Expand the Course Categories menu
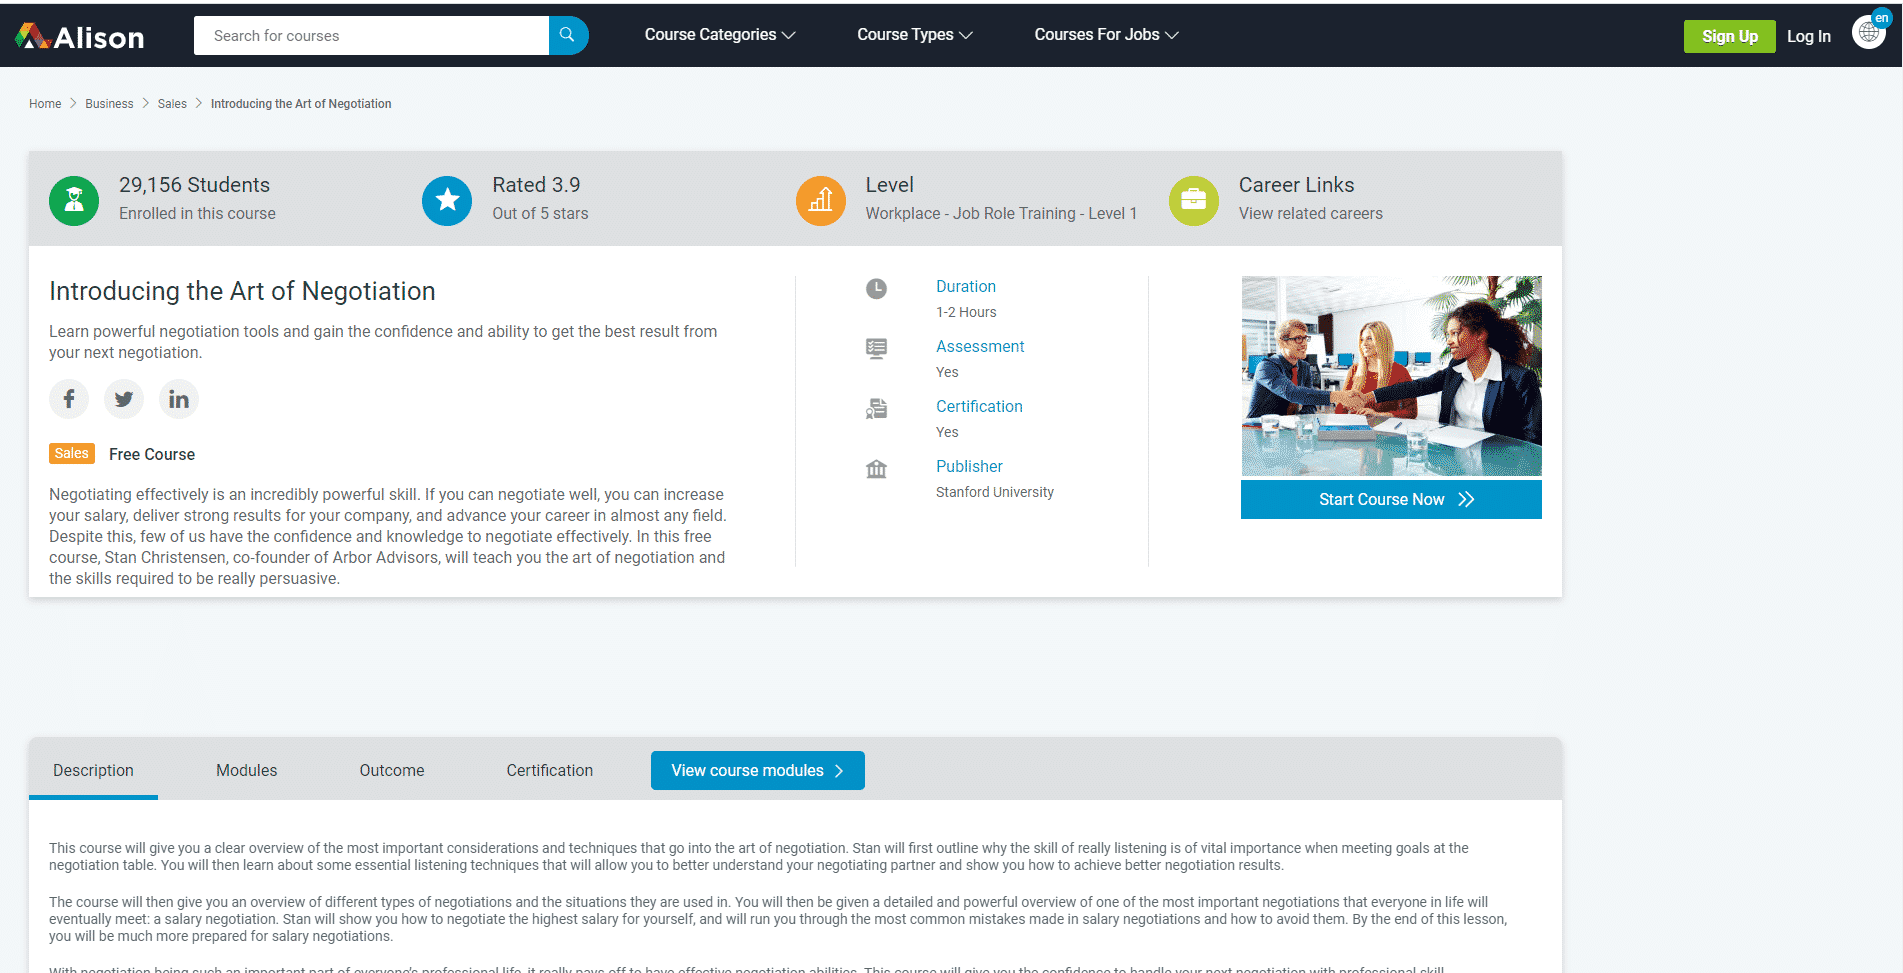This screenshot has height=973, width=1903. pos(720,35)
